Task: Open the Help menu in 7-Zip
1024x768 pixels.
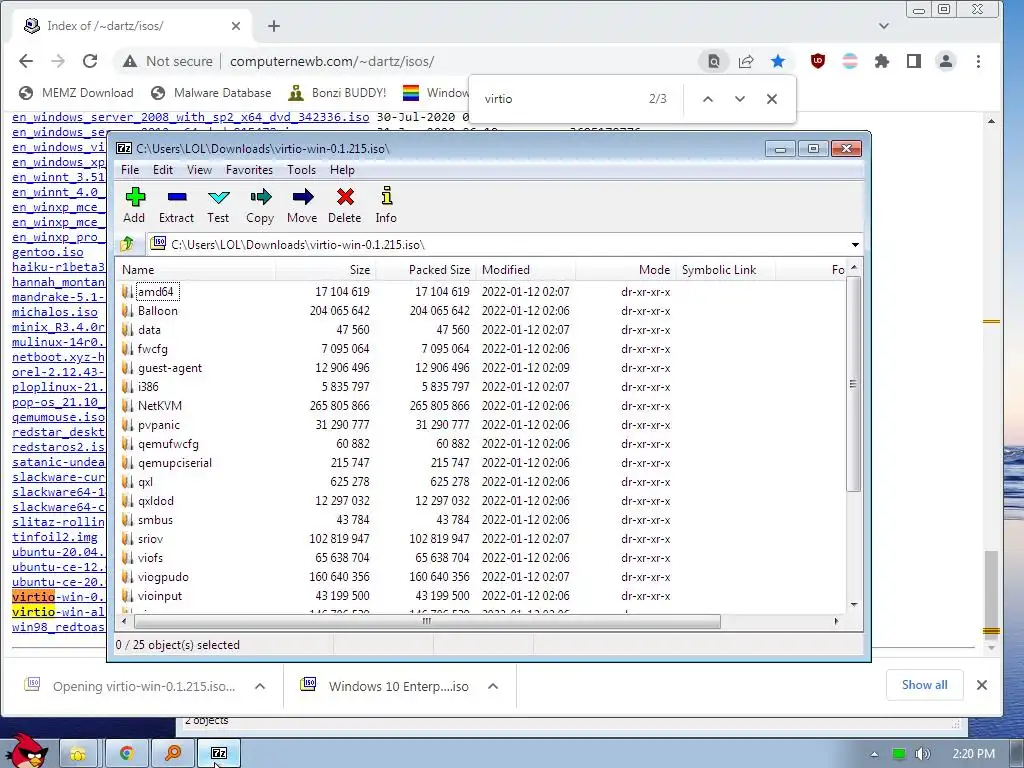Action: 342,170
